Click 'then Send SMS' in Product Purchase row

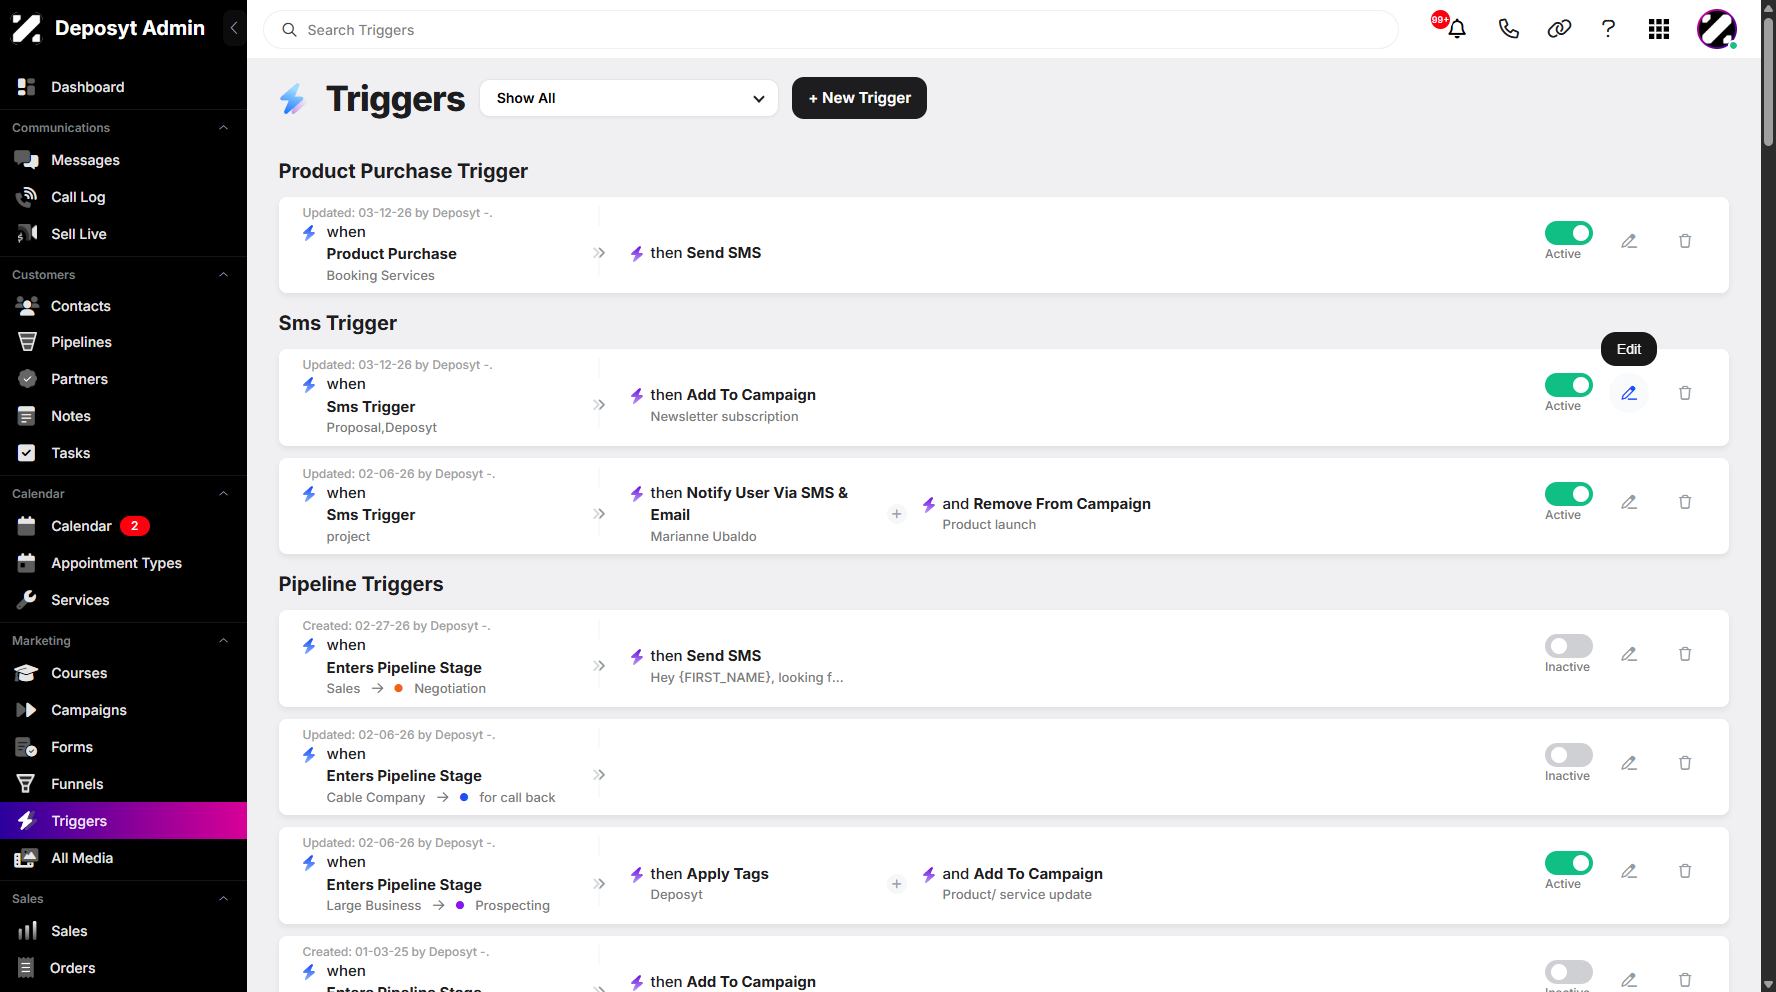[705, 253]
